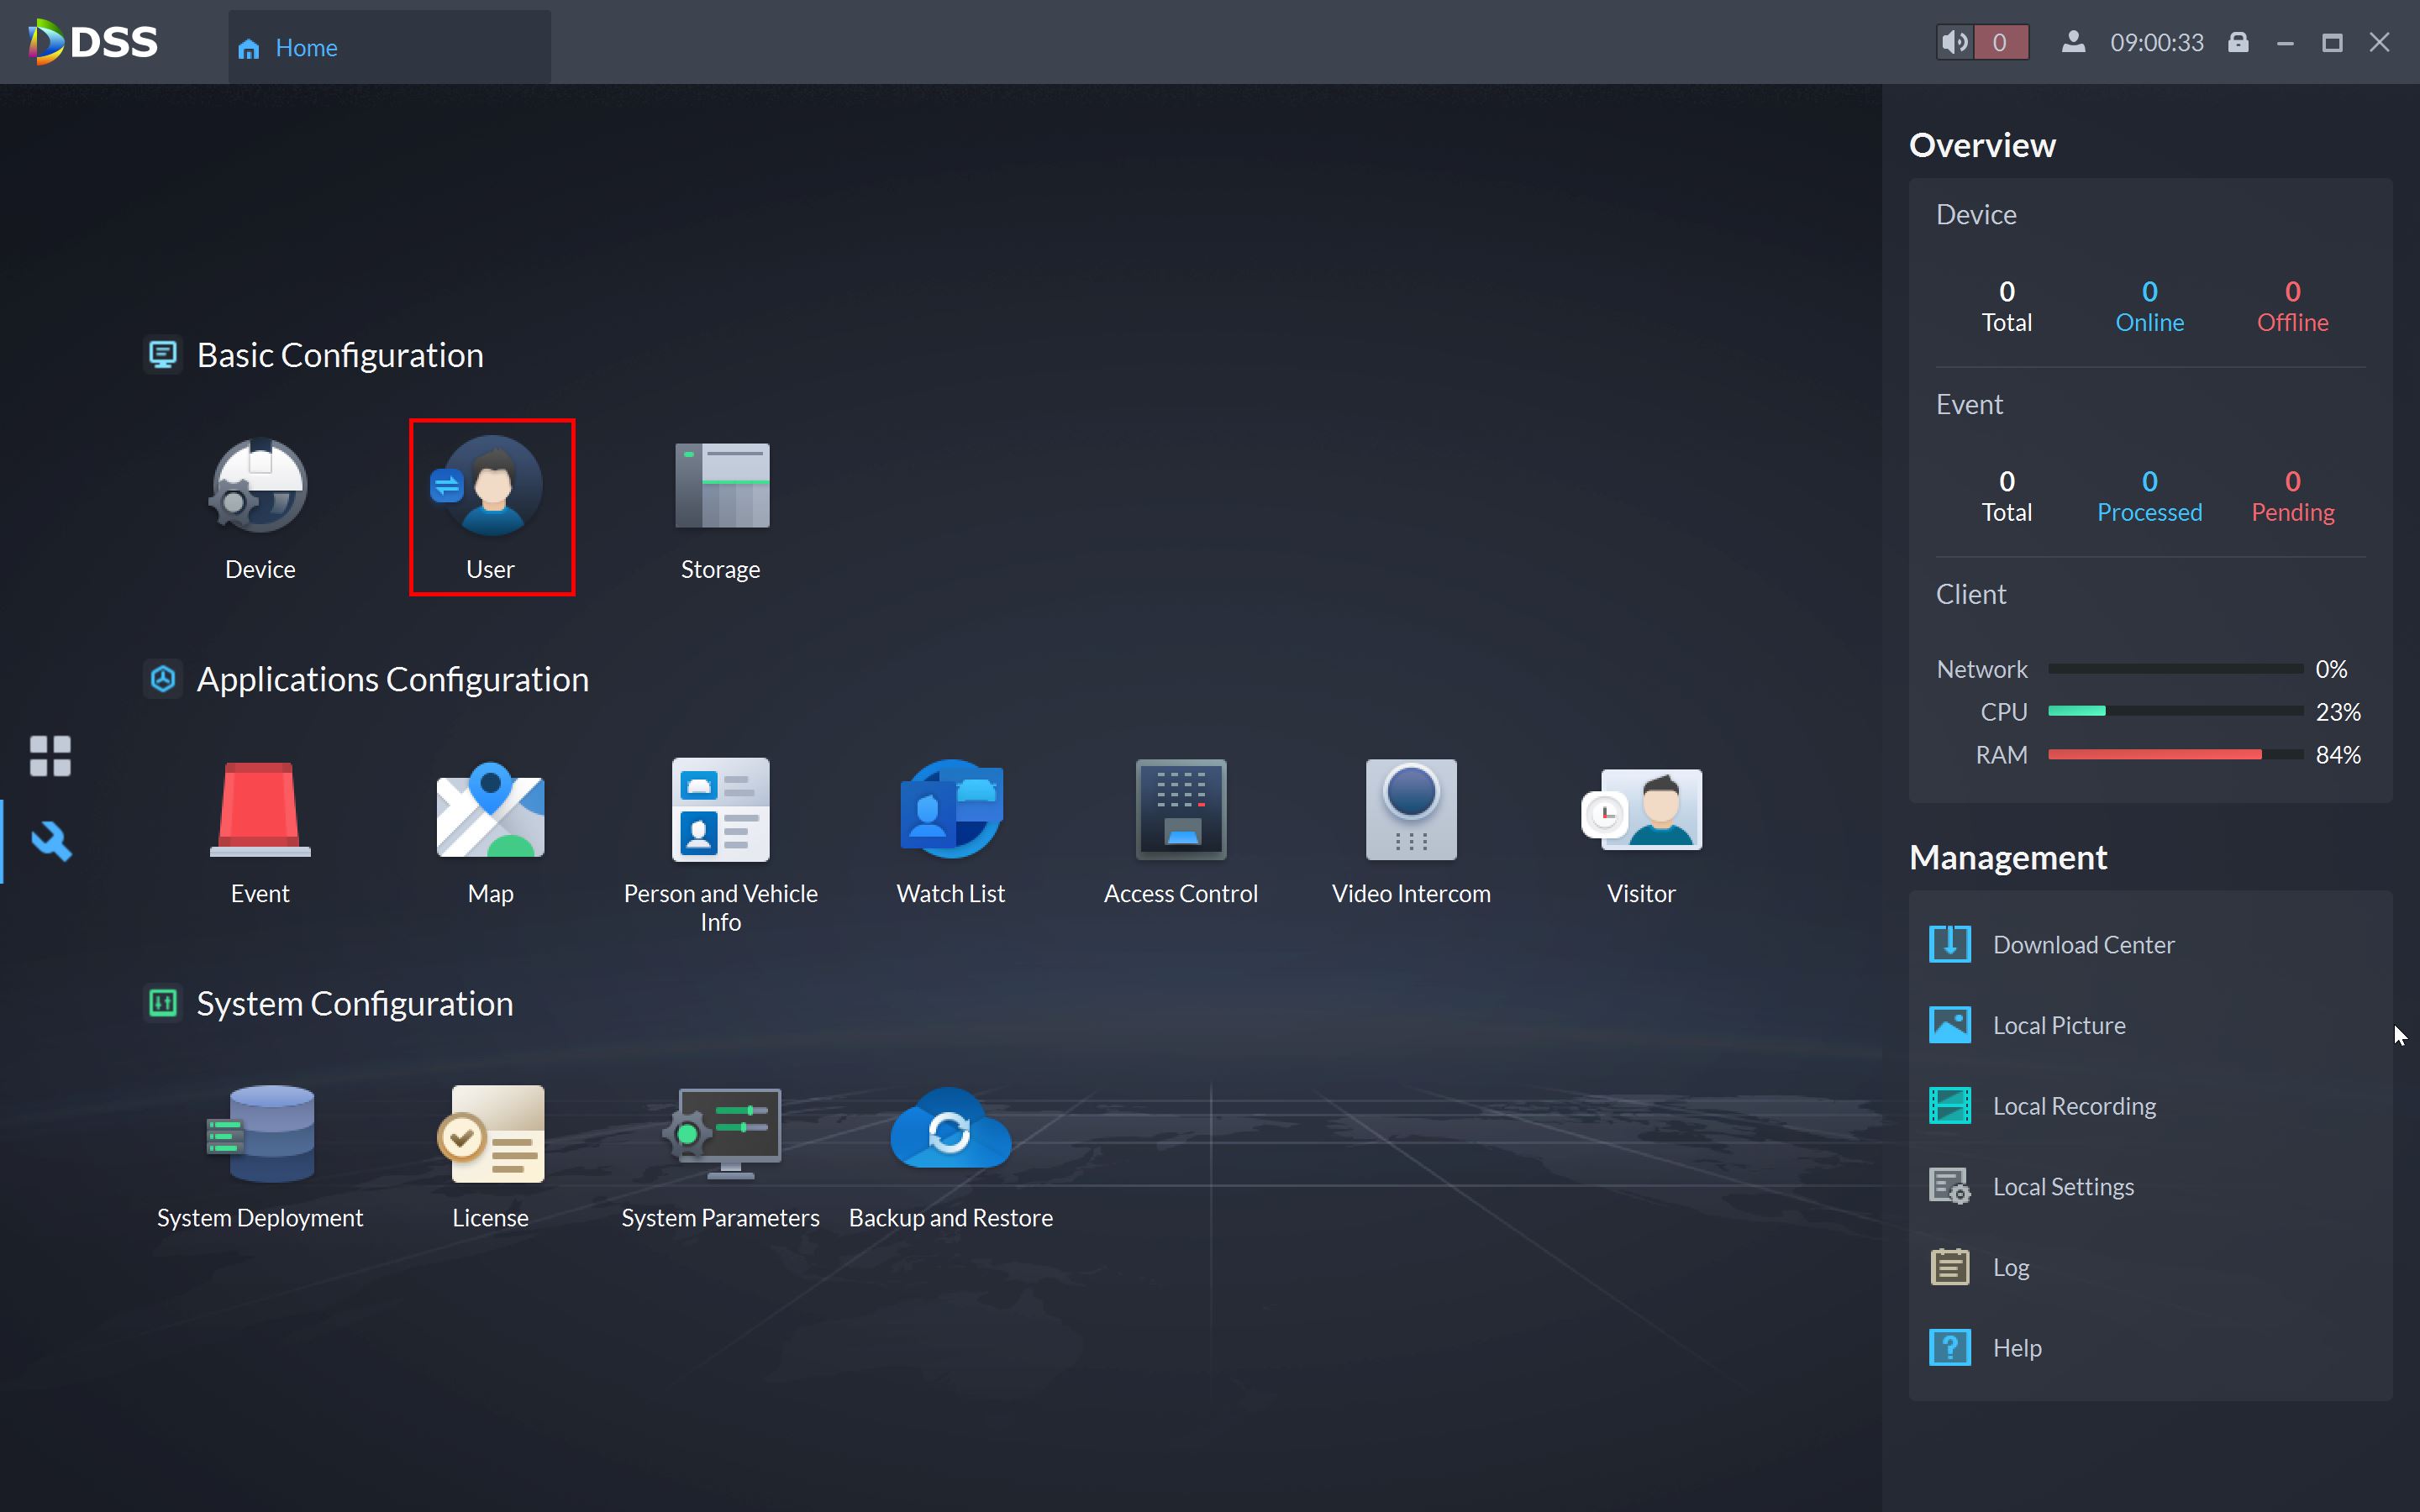Switch to the applications grid in the sidebar

(x=50, y=756)
